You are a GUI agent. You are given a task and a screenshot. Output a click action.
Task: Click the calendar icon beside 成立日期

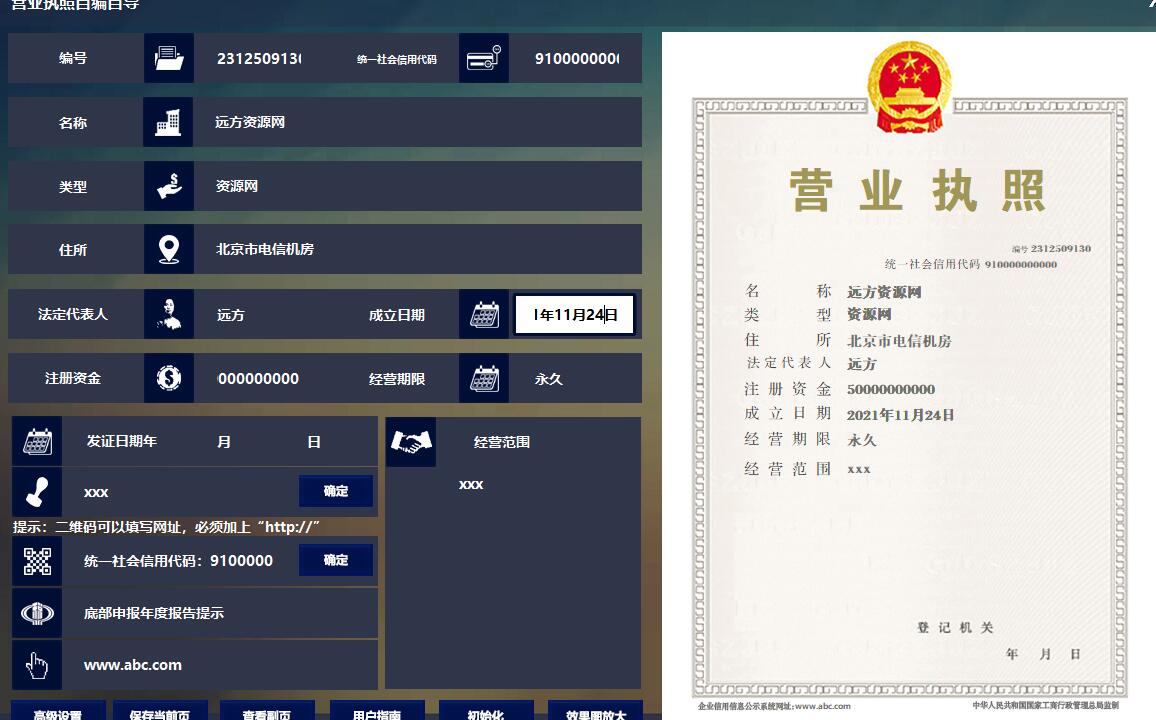(x=484, y=314)
